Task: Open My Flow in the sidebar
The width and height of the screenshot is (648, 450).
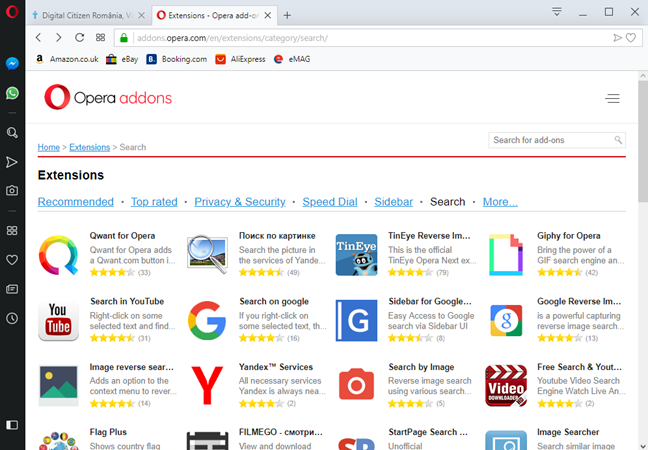Action: coord(12,162)
